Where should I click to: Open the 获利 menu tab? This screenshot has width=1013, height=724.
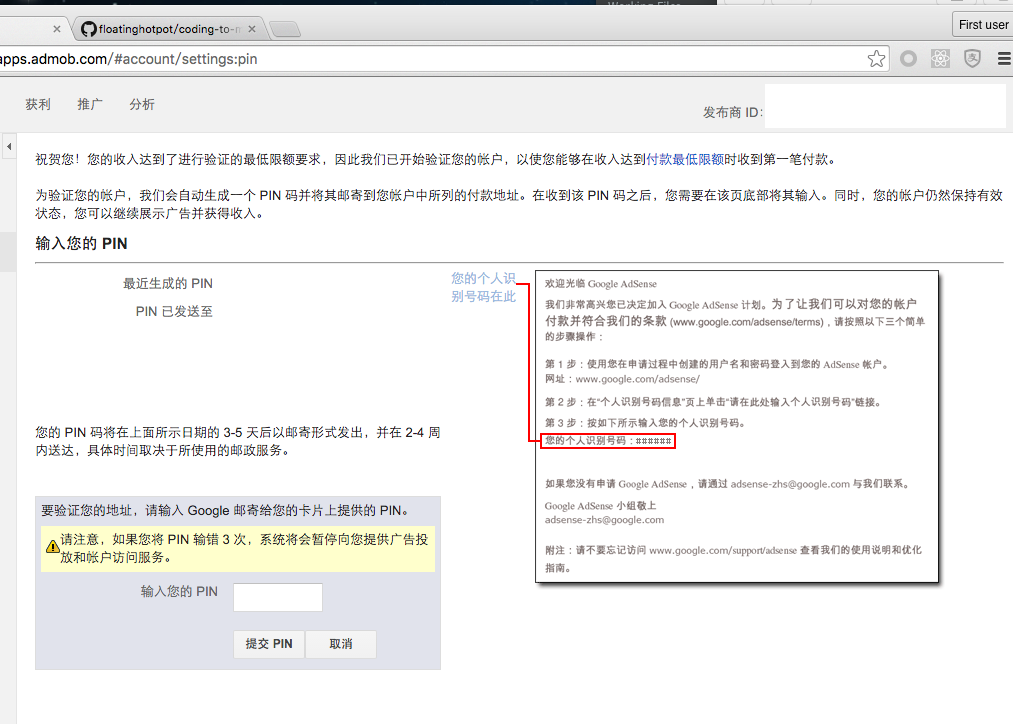38,104
